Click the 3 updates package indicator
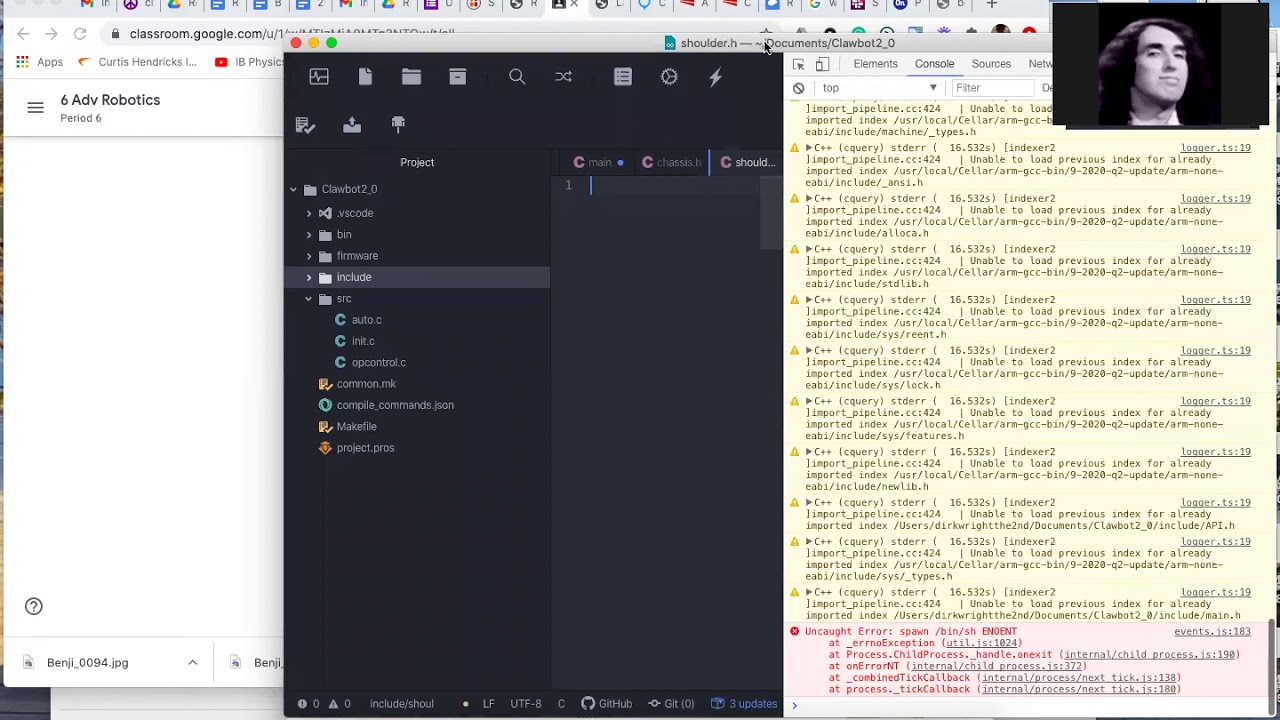1280x720 pixels. (744, 704)
